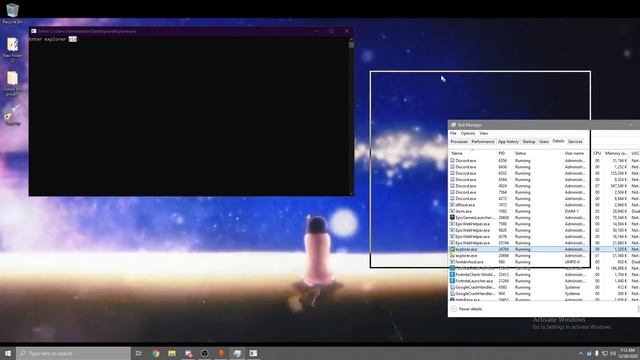This screenshot has width=640, height=360.
Task: Open the taskbar clock and date
Action: point(627,353)
